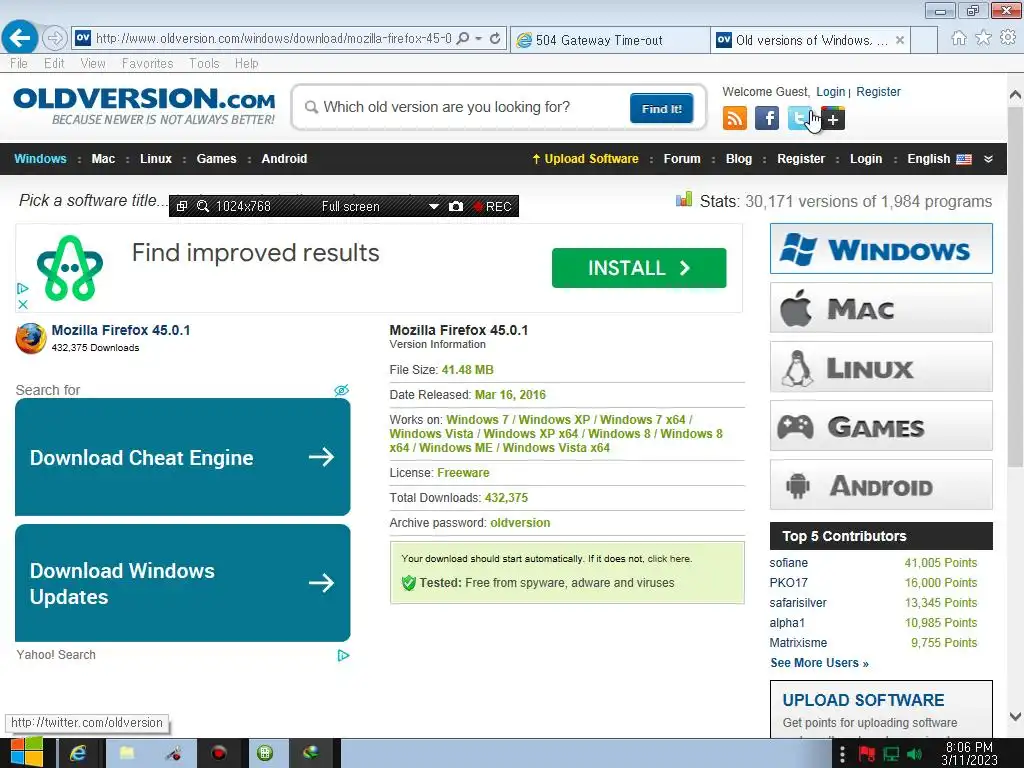Click the browser Back arrow button
This screenshot has width=1024, height=768.
coord(20,37)
